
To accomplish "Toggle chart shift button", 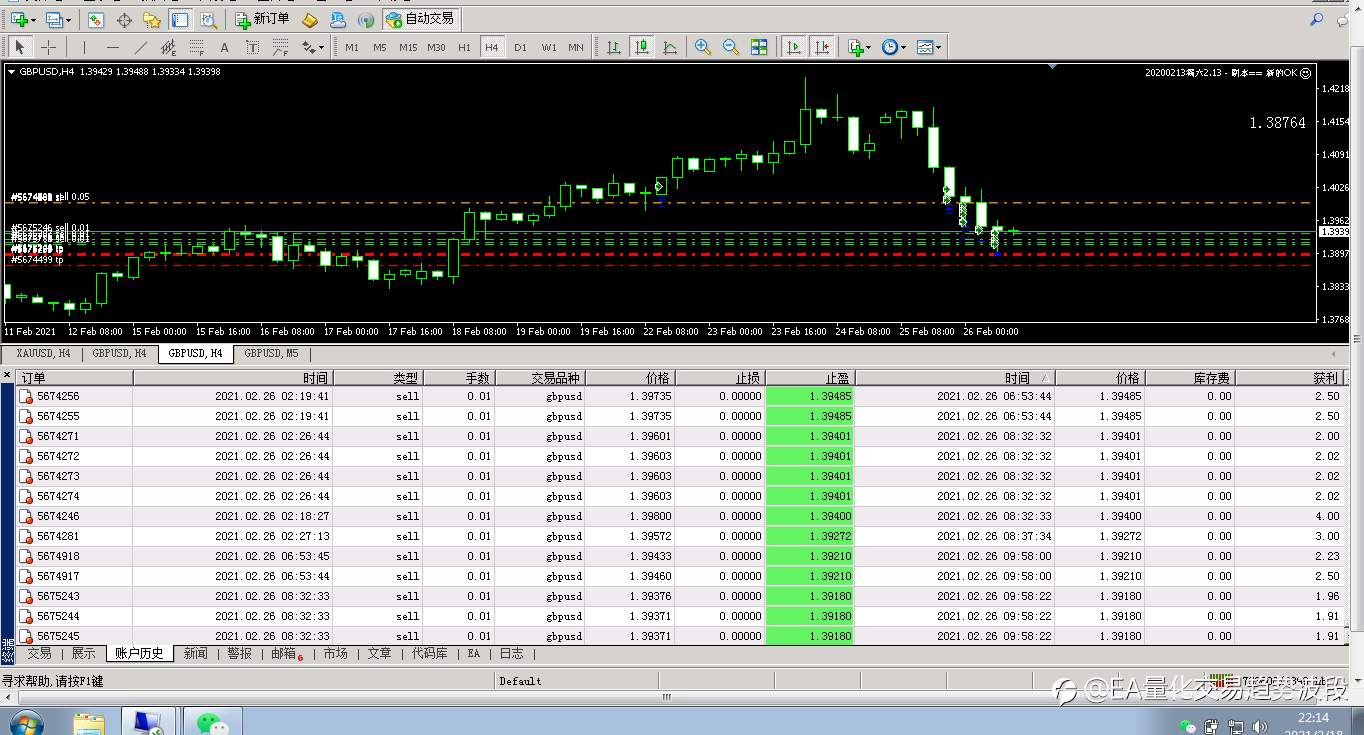I will point(822,47).
